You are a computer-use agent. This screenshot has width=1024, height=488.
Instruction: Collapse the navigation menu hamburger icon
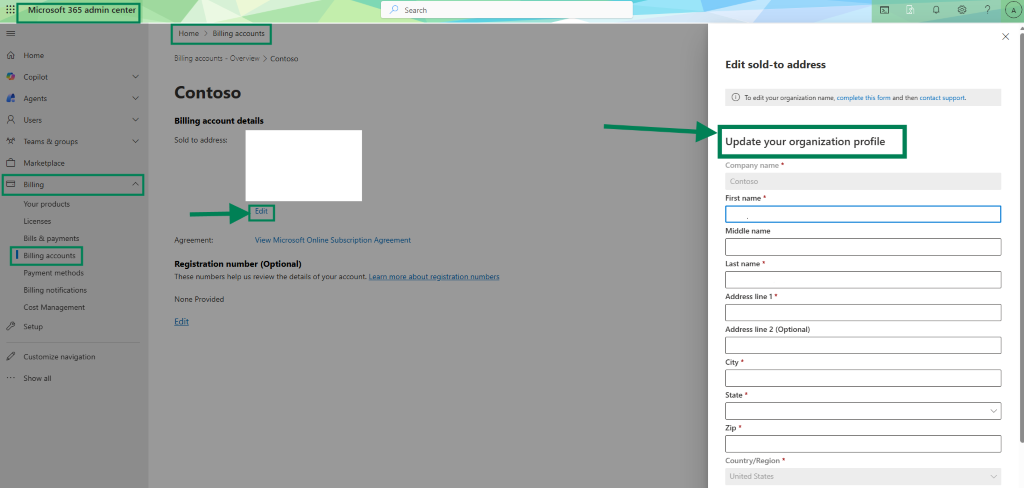pos(10,33)
